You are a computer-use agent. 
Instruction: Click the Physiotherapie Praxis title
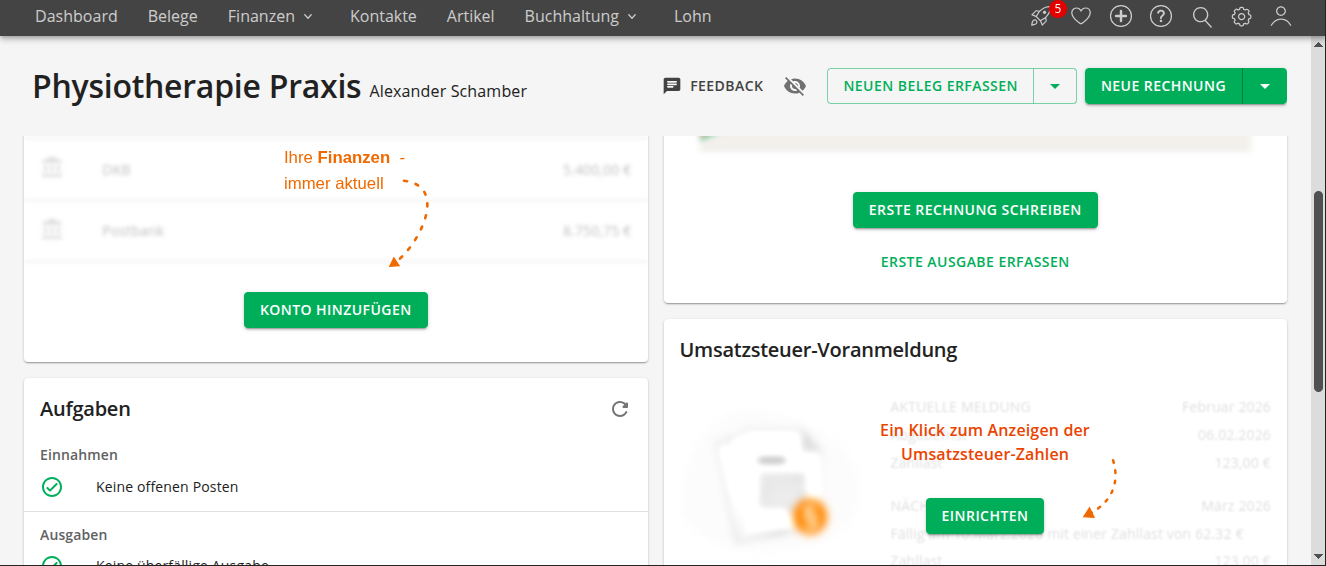196,87
